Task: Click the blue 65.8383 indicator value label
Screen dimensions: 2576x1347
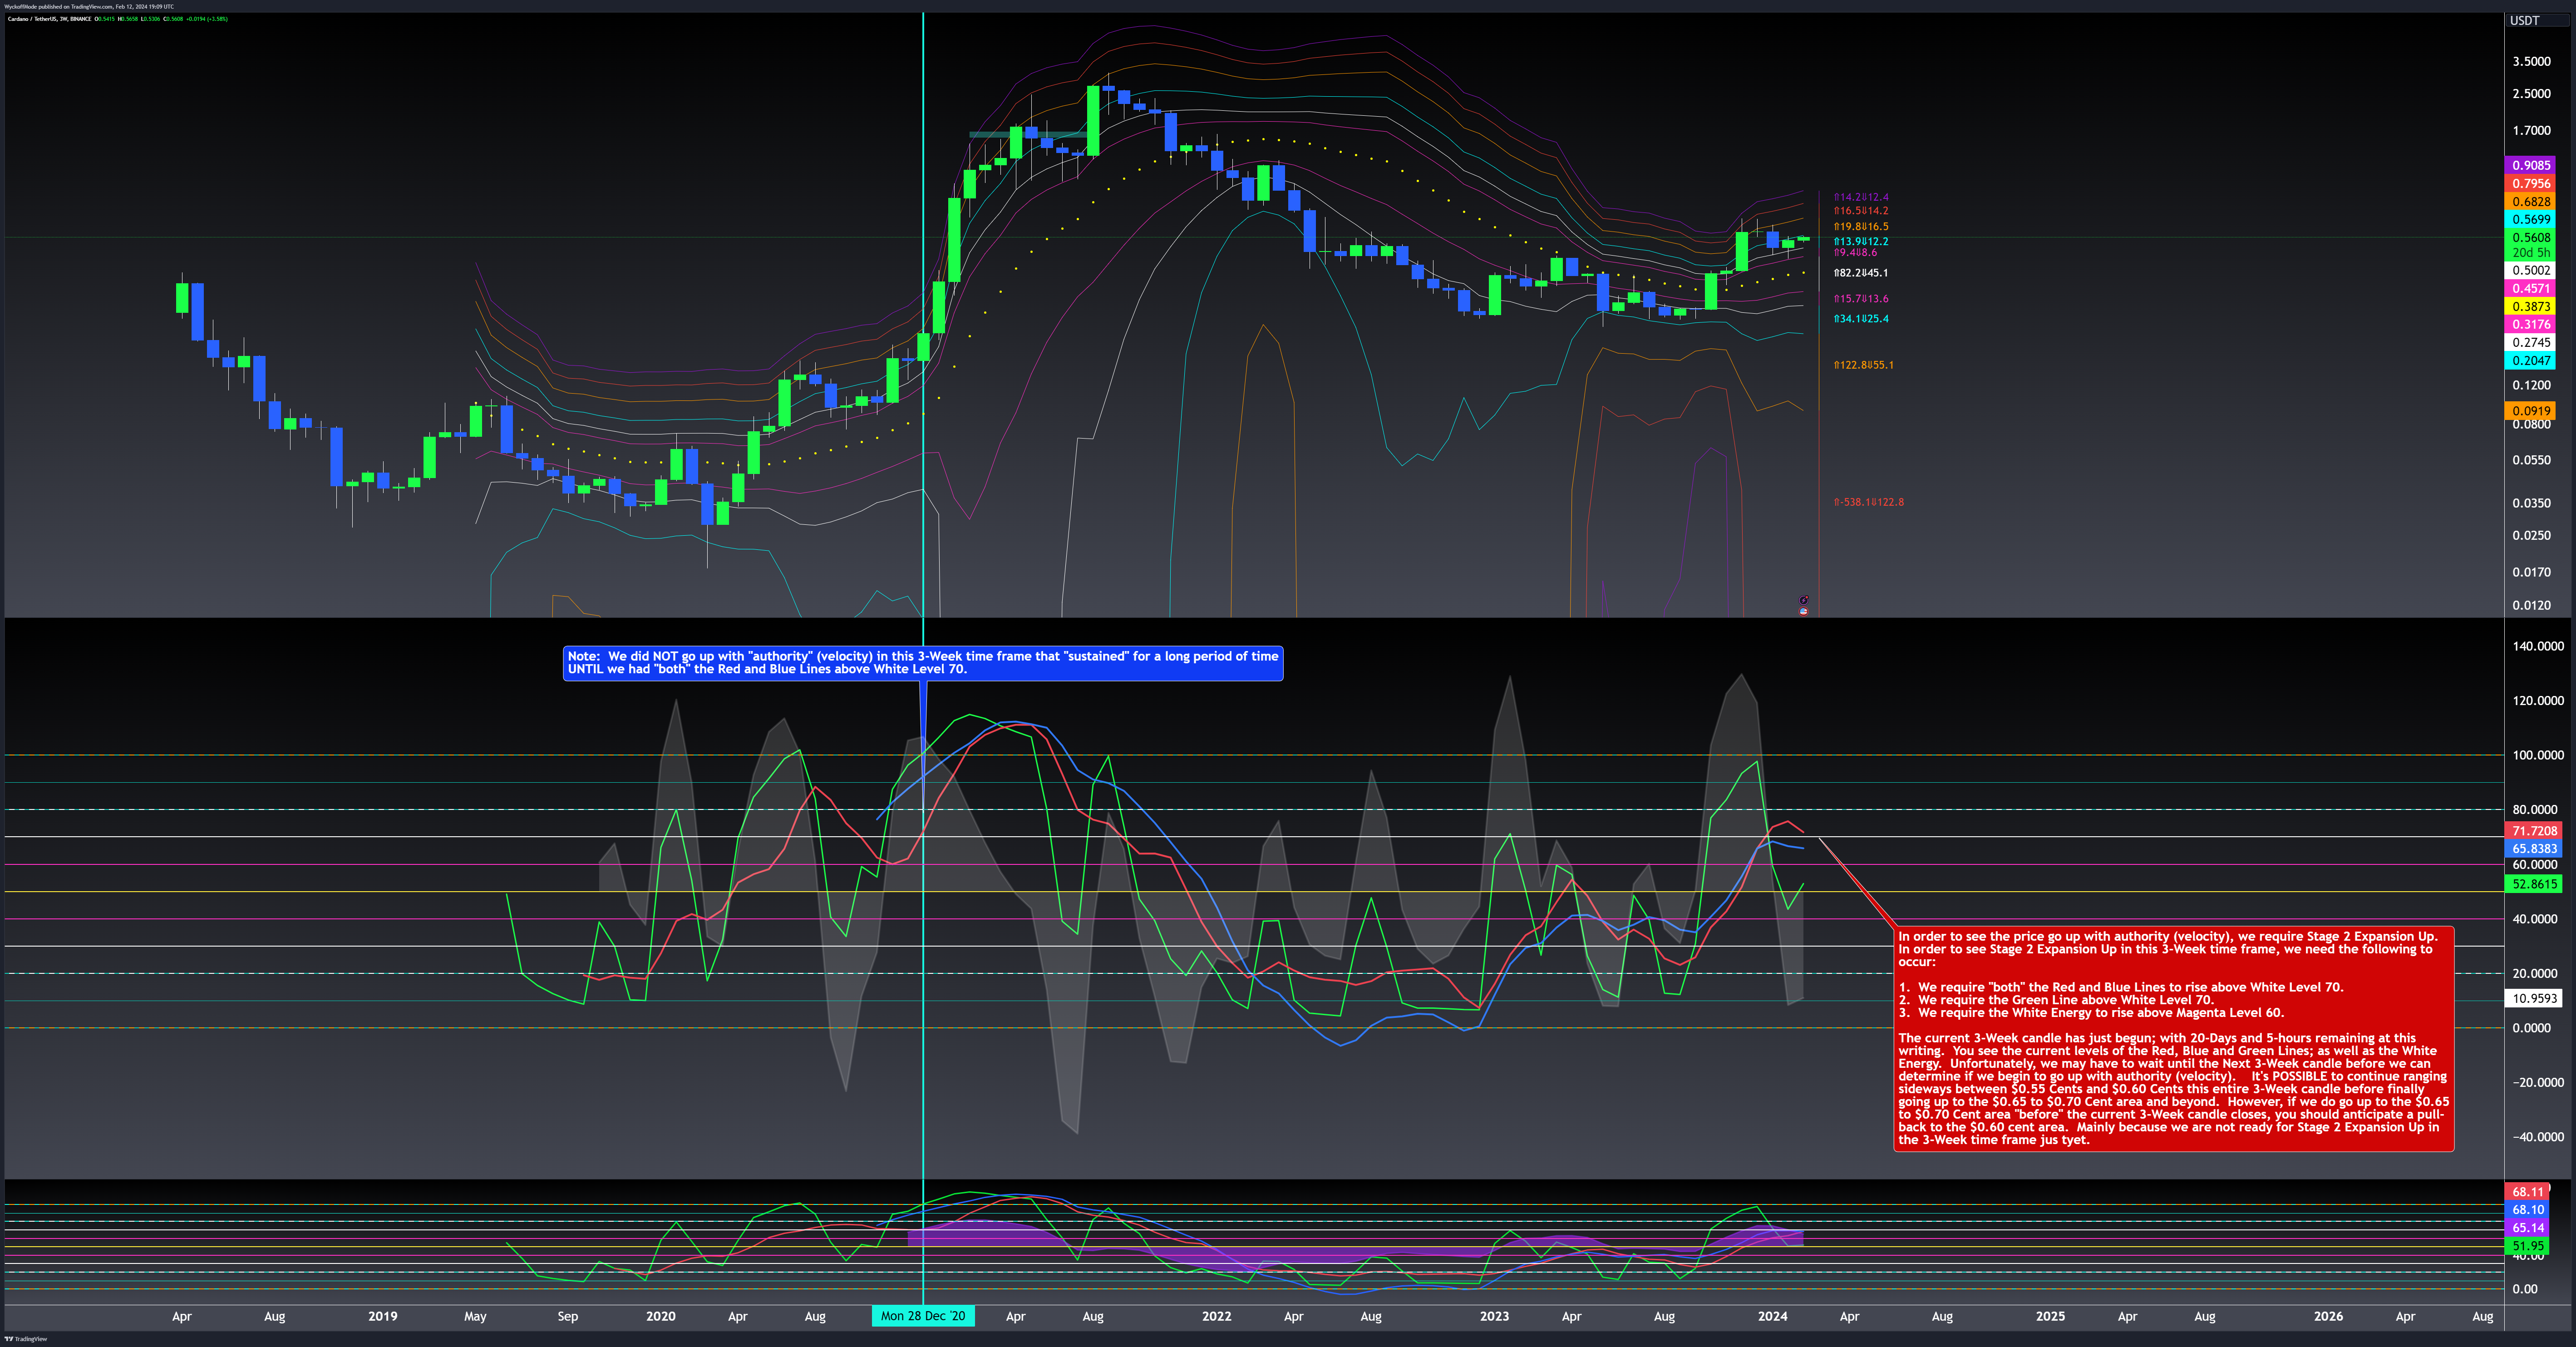Action: (x=2534, y=849)
